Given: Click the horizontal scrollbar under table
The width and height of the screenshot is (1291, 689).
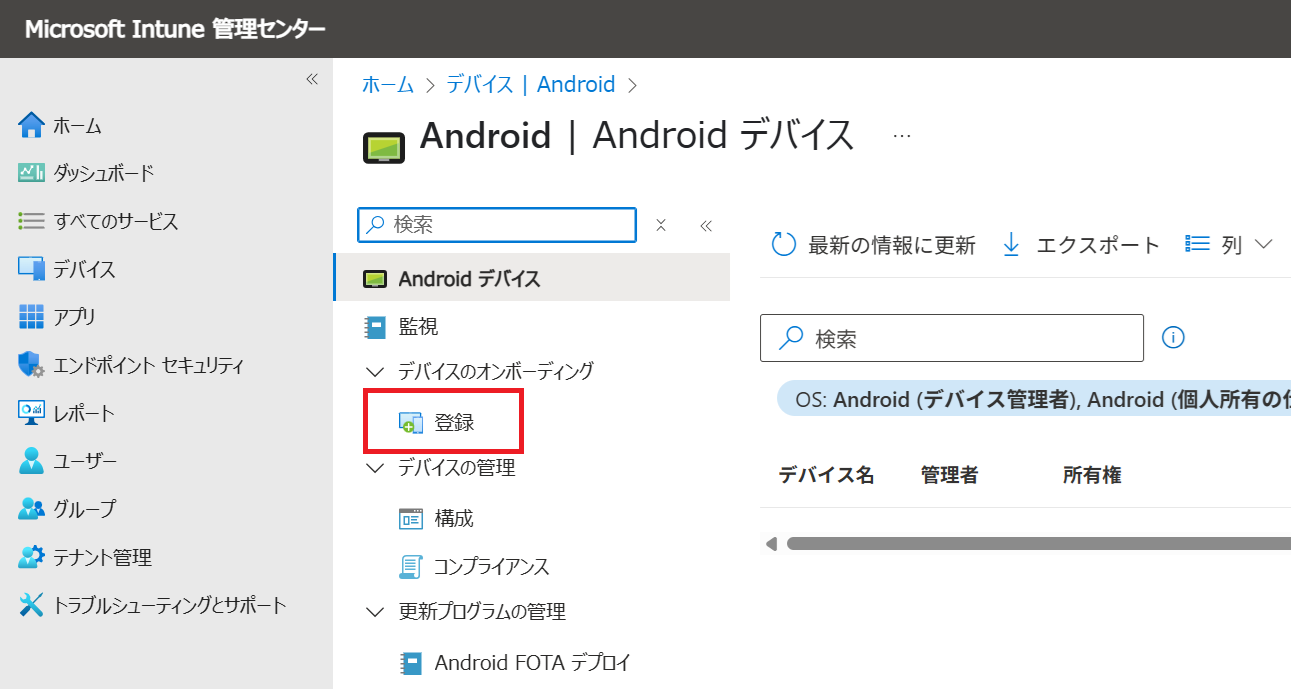Looking at the screenshot, I should coord(1036,544).
